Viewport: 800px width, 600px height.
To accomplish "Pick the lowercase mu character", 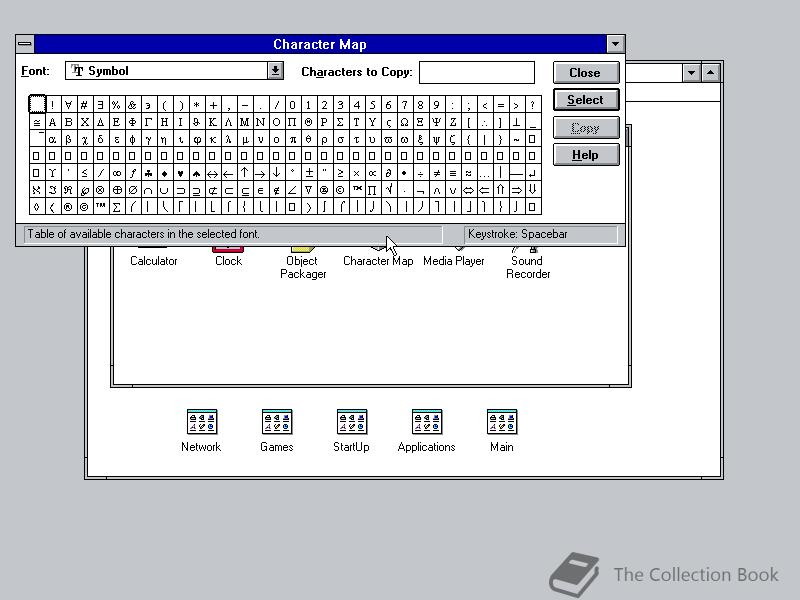I will 244,139.
